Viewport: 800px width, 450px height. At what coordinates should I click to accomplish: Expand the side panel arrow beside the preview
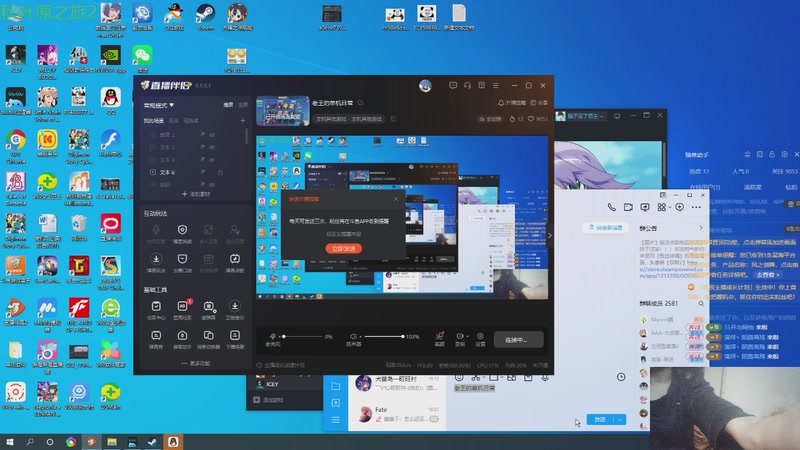(x=549, y=235)
